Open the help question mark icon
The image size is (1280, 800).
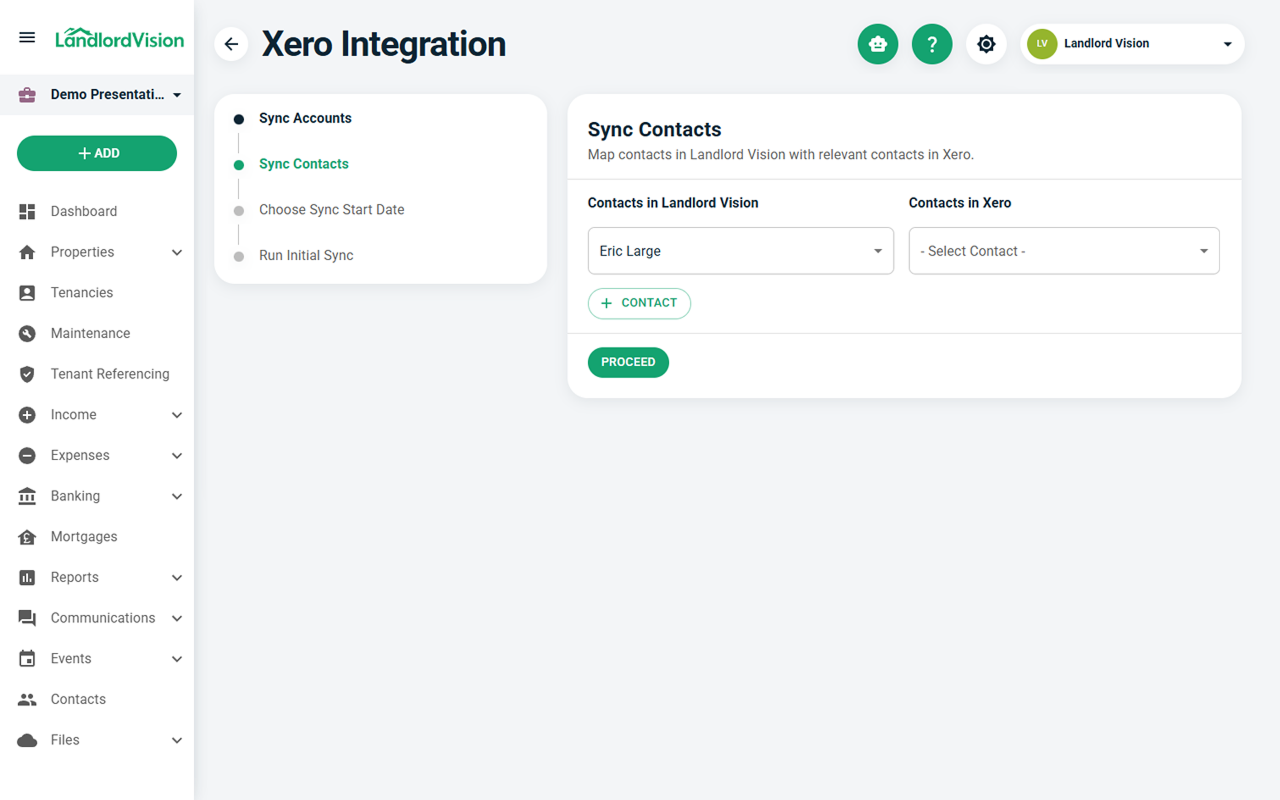932,44
